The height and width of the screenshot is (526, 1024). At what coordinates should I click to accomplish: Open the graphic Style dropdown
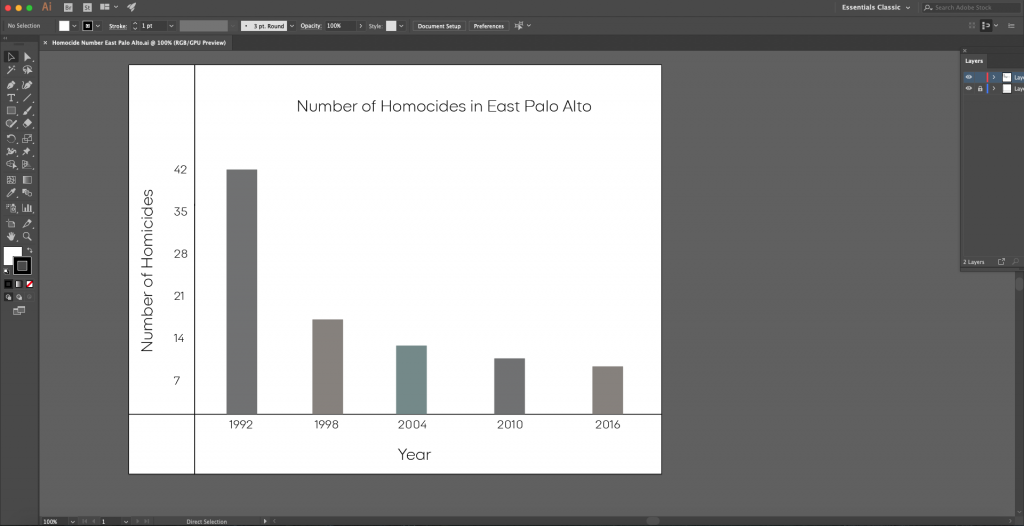point(401,26)
